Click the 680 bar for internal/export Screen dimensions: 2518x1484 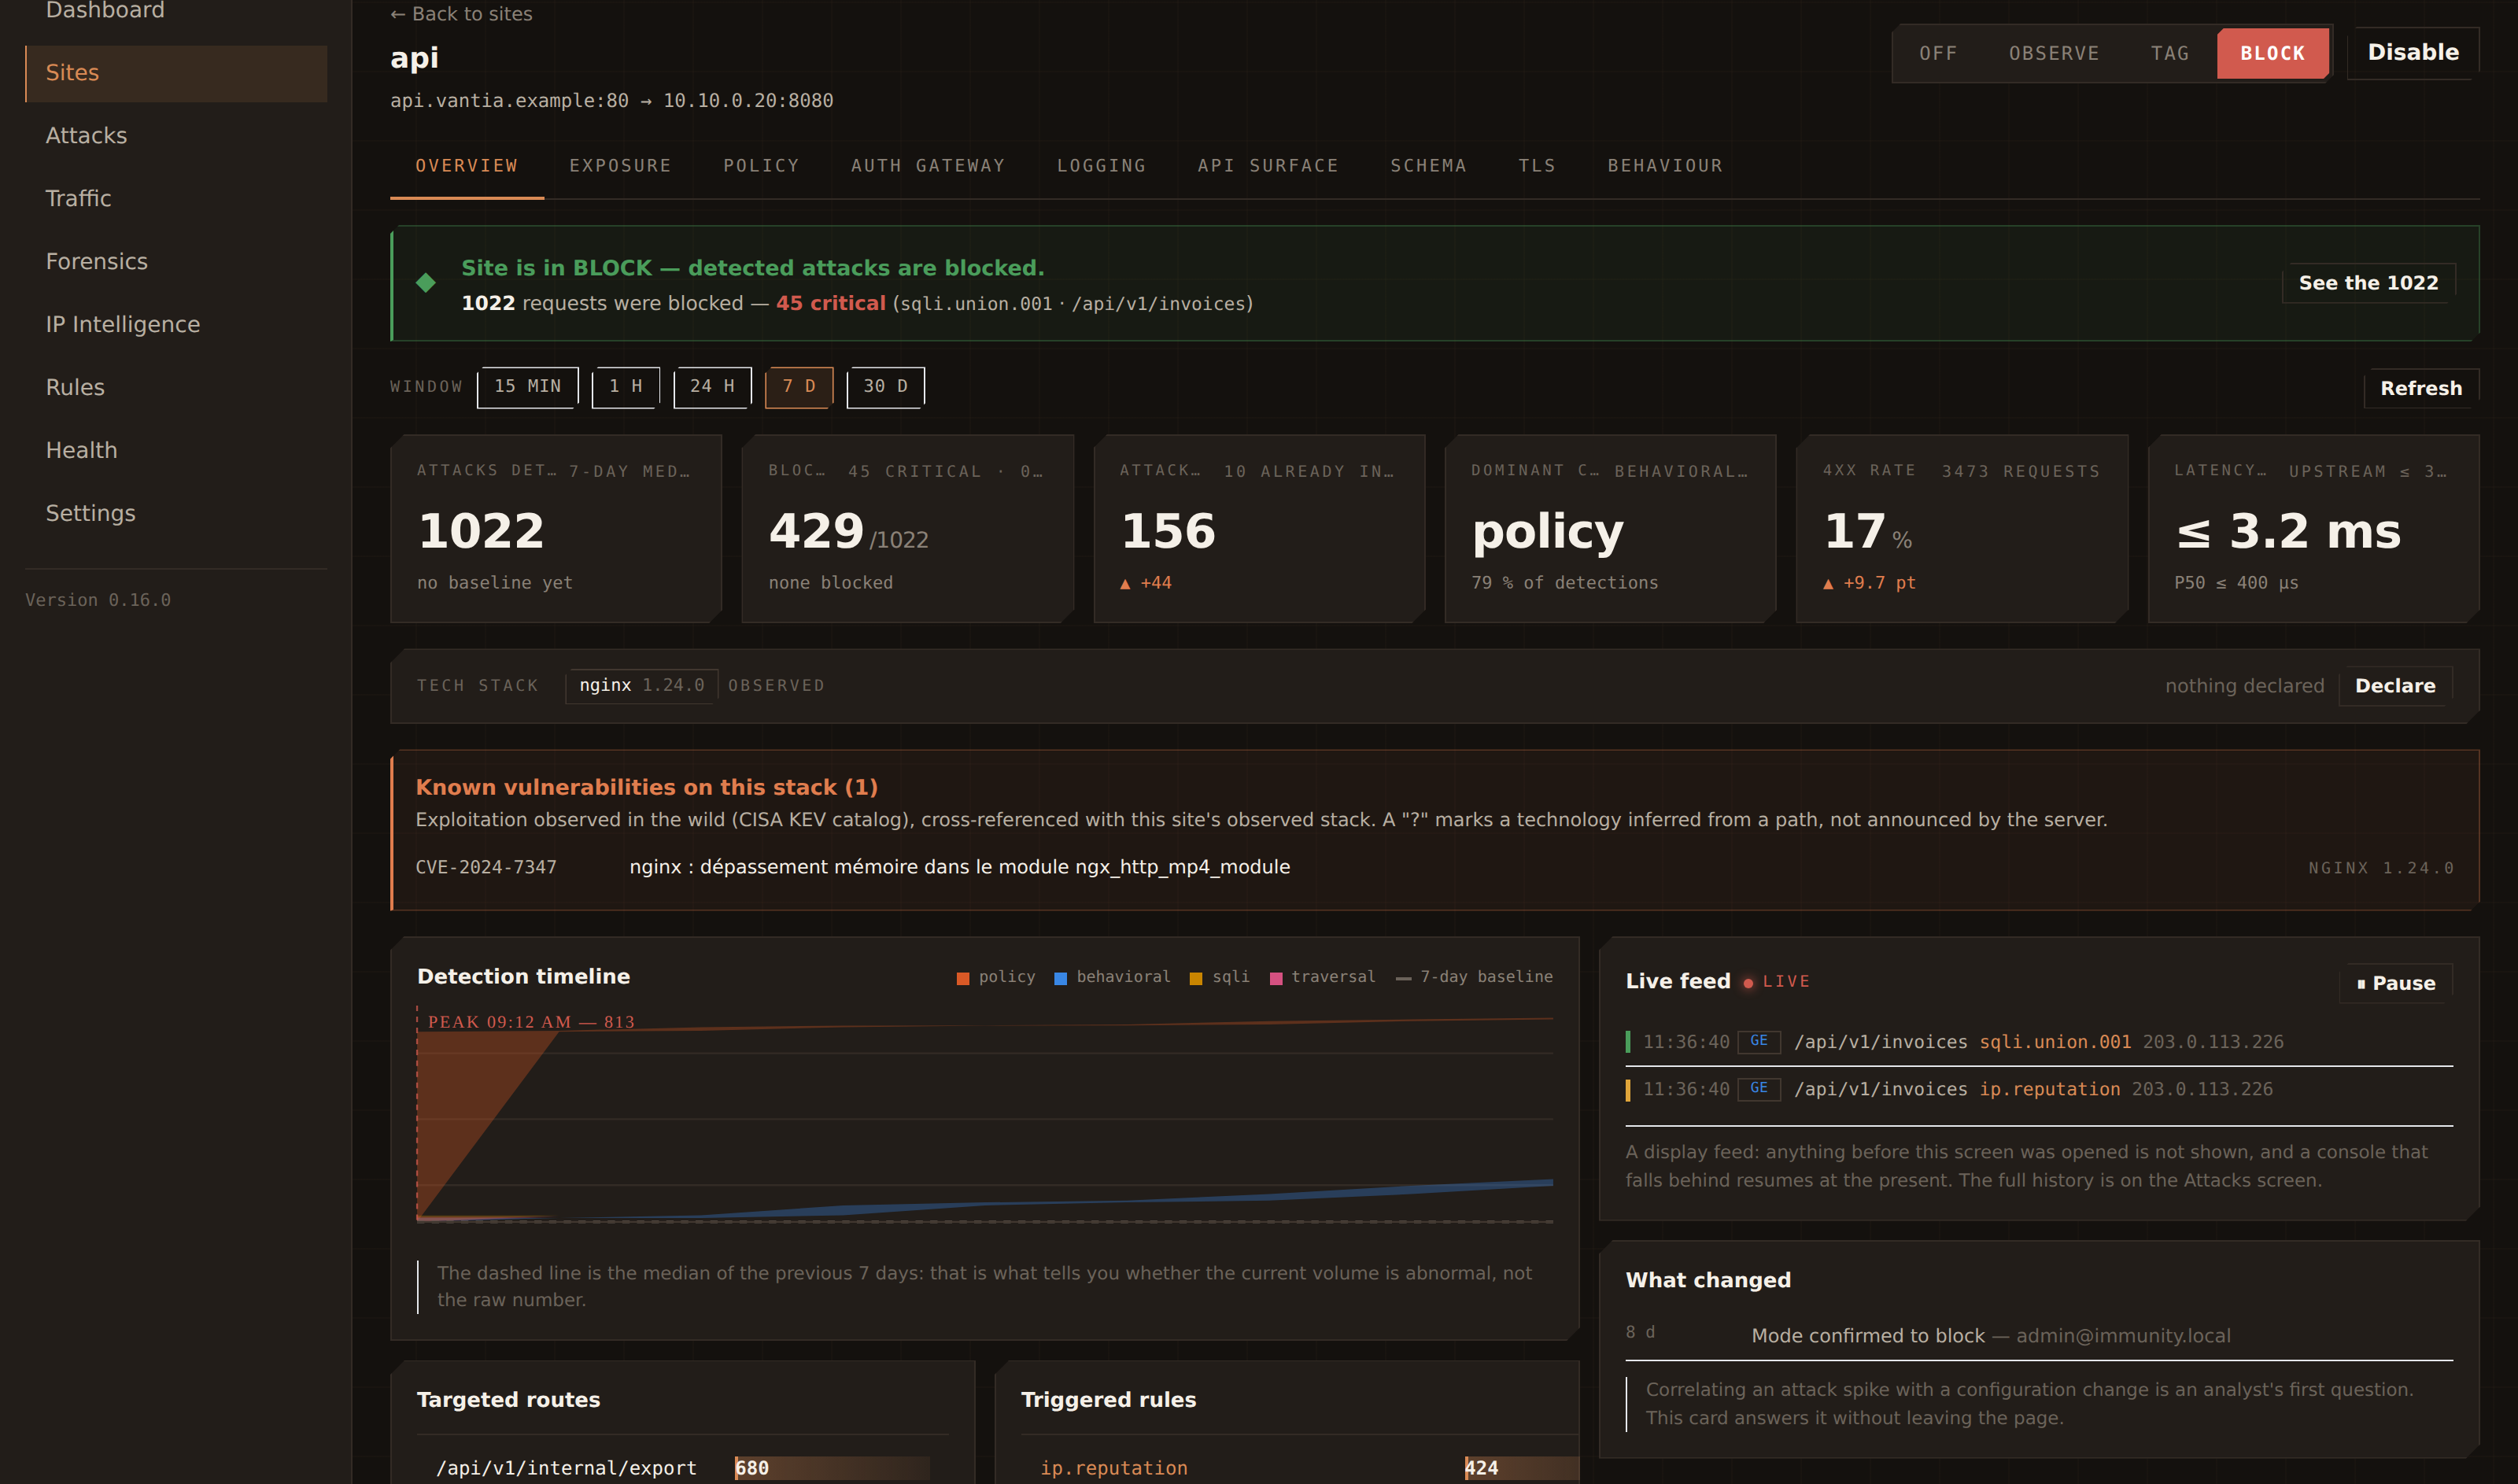[x=831, y=1468]
